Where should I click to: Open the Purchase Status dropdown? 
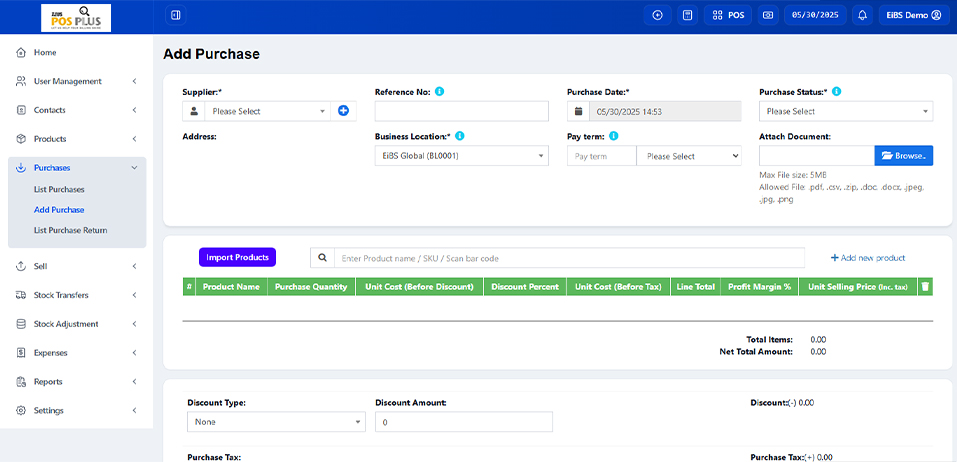click(846, 111)
